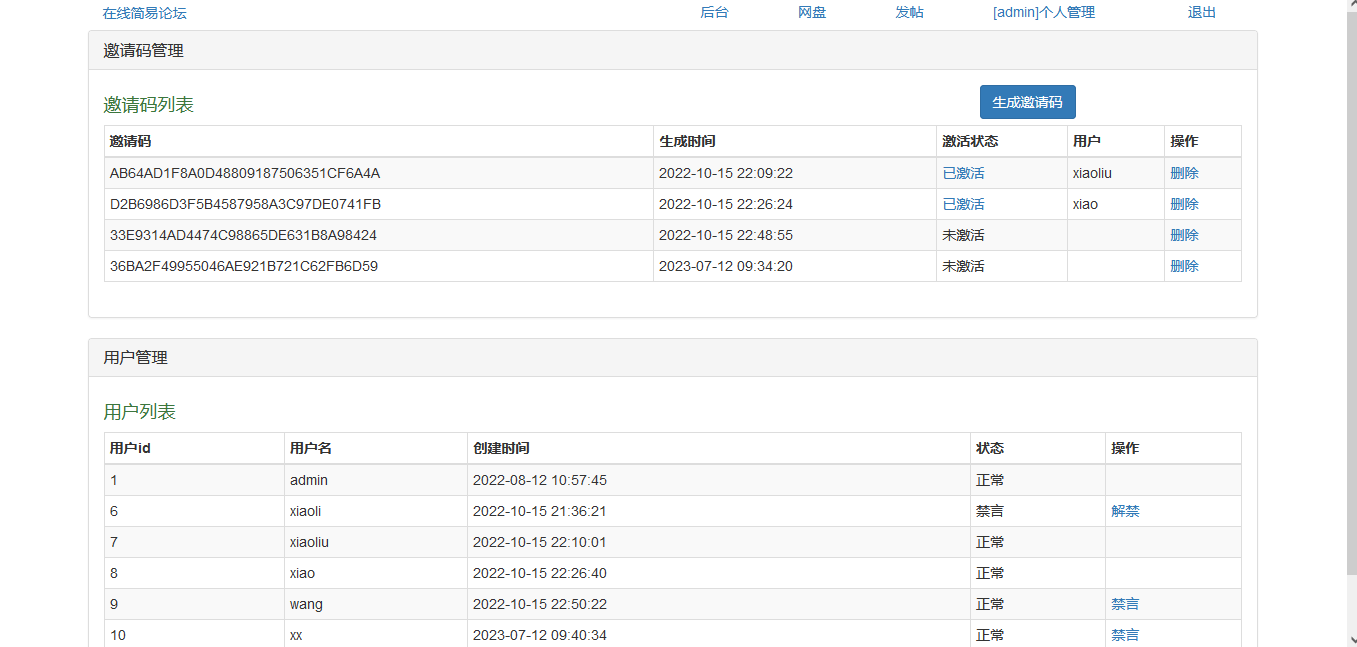Open [admin]个人管理 page
Image resolution: width=1357 pixels, height=647 pixels.
1043,13
